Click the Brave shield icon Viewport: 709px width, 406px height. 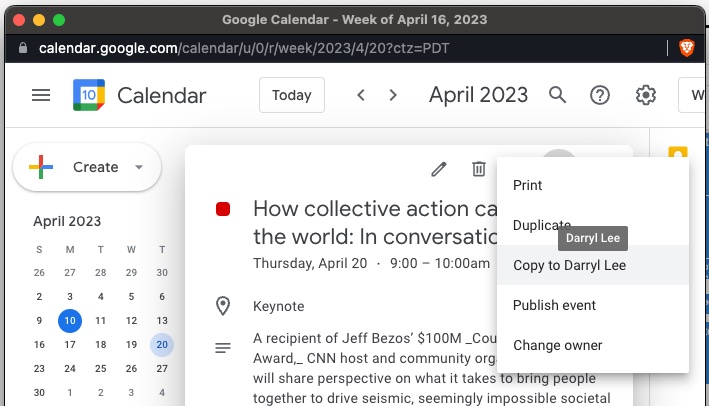(x=686, y=48)
